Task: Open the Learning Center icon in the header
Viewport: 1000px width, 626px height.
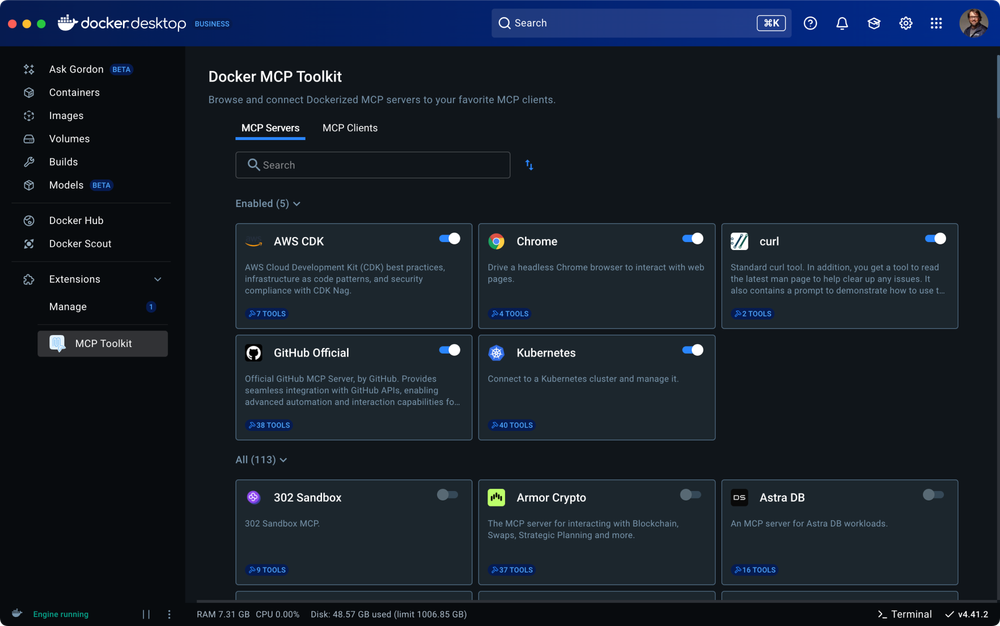Action: [873, 22]
